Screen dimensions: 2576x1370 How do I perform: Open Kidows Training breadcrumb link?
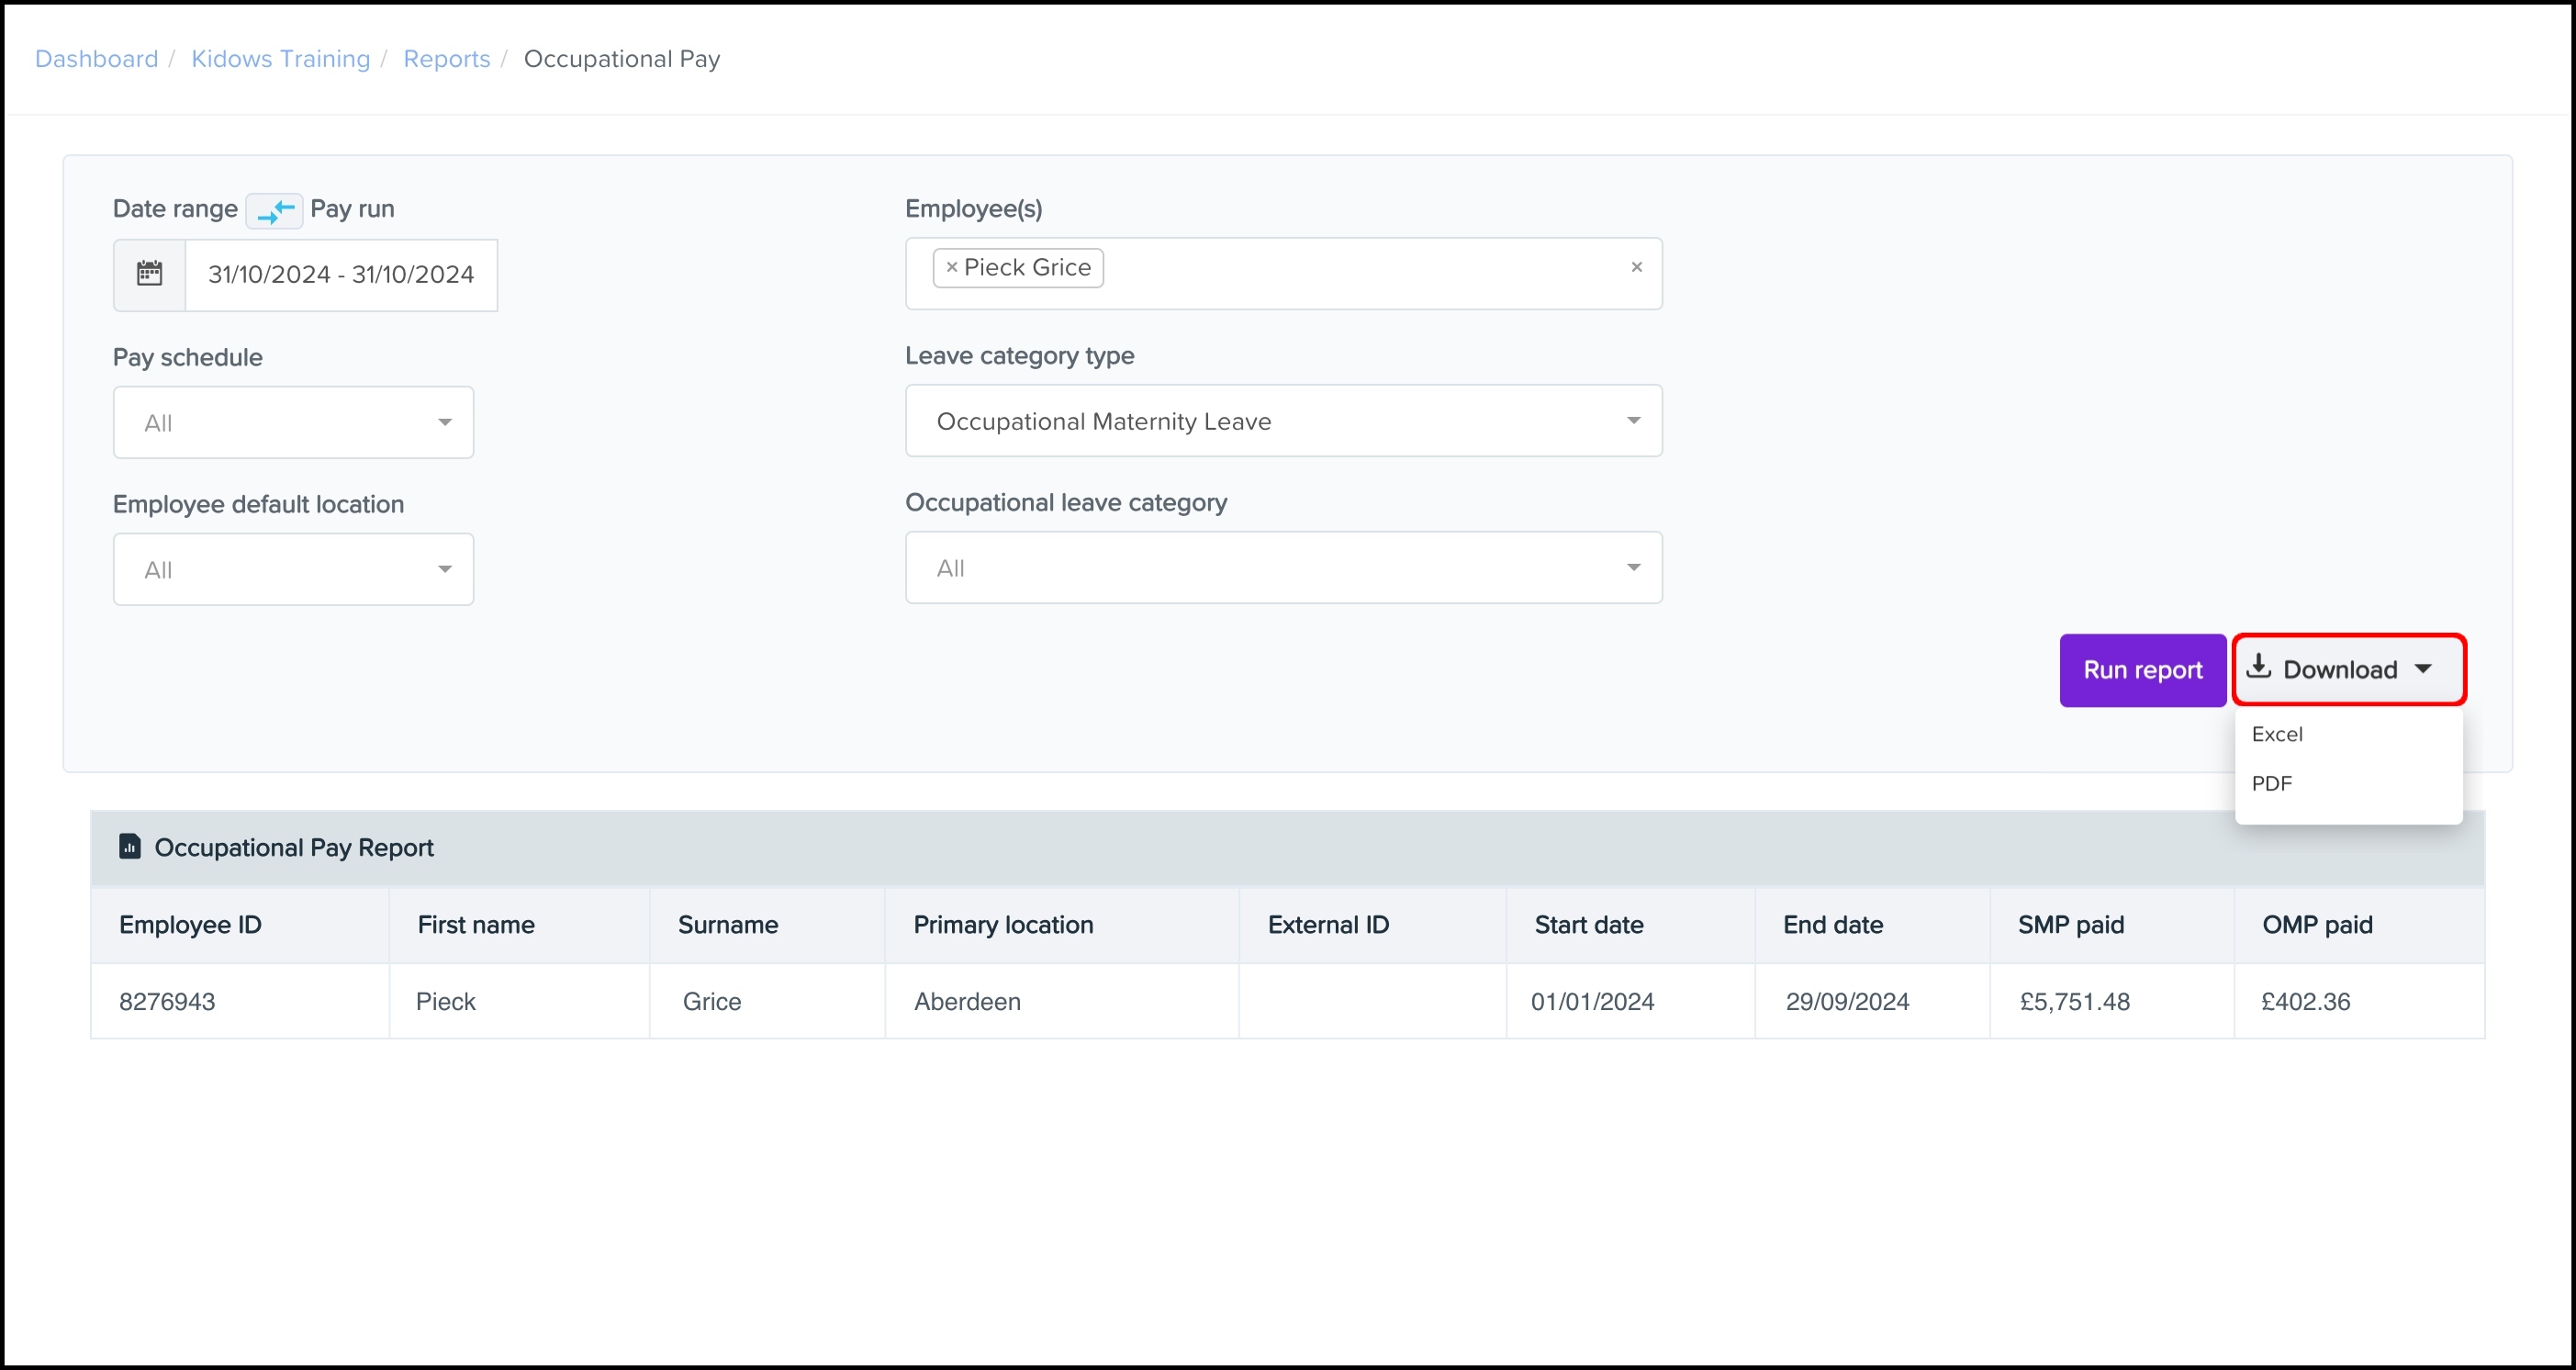click(280, 59)
